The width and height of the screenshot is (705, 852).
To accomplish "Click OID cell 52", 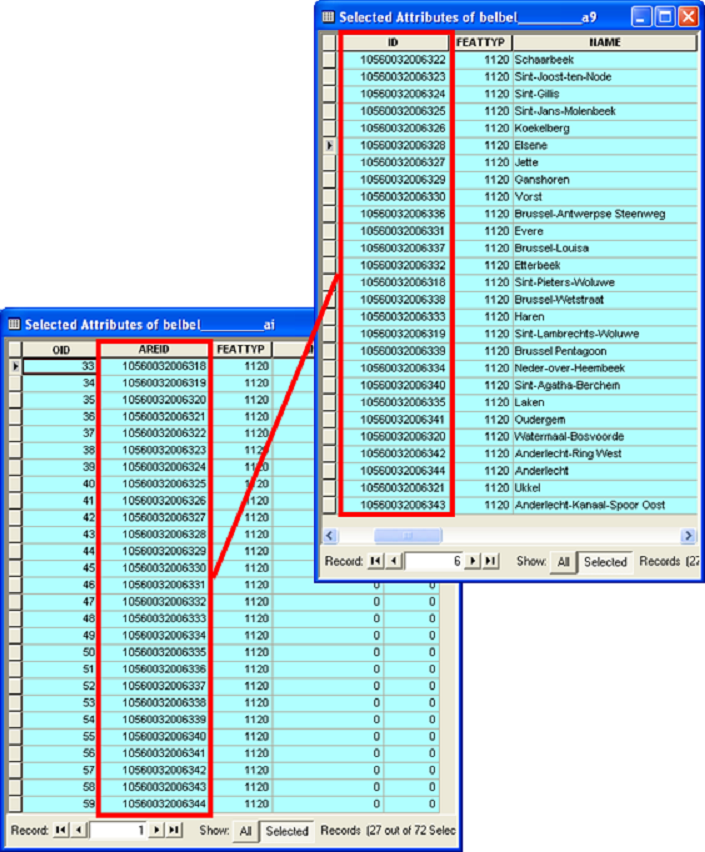I will [60, 686].
